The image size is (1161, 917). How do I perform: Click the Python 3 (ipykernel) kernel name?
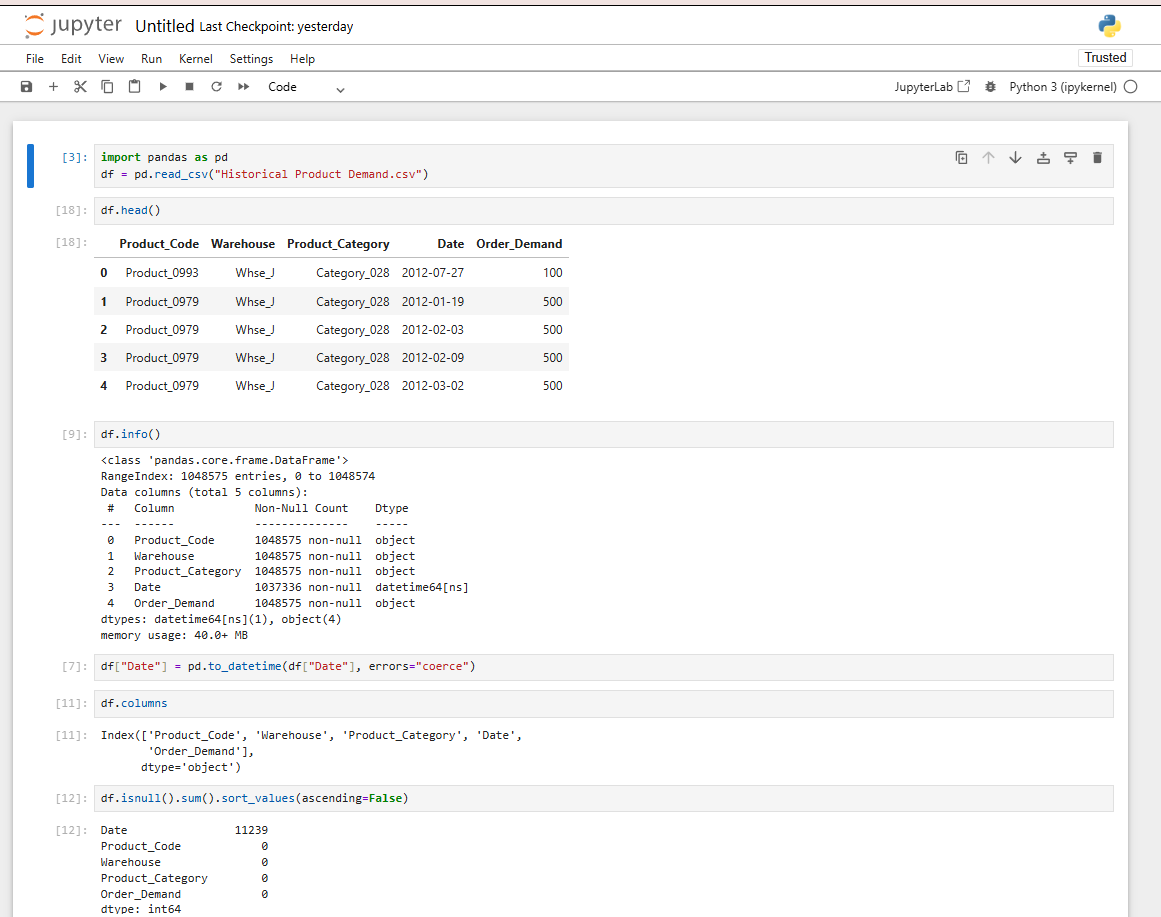[x=1063, y=87]
